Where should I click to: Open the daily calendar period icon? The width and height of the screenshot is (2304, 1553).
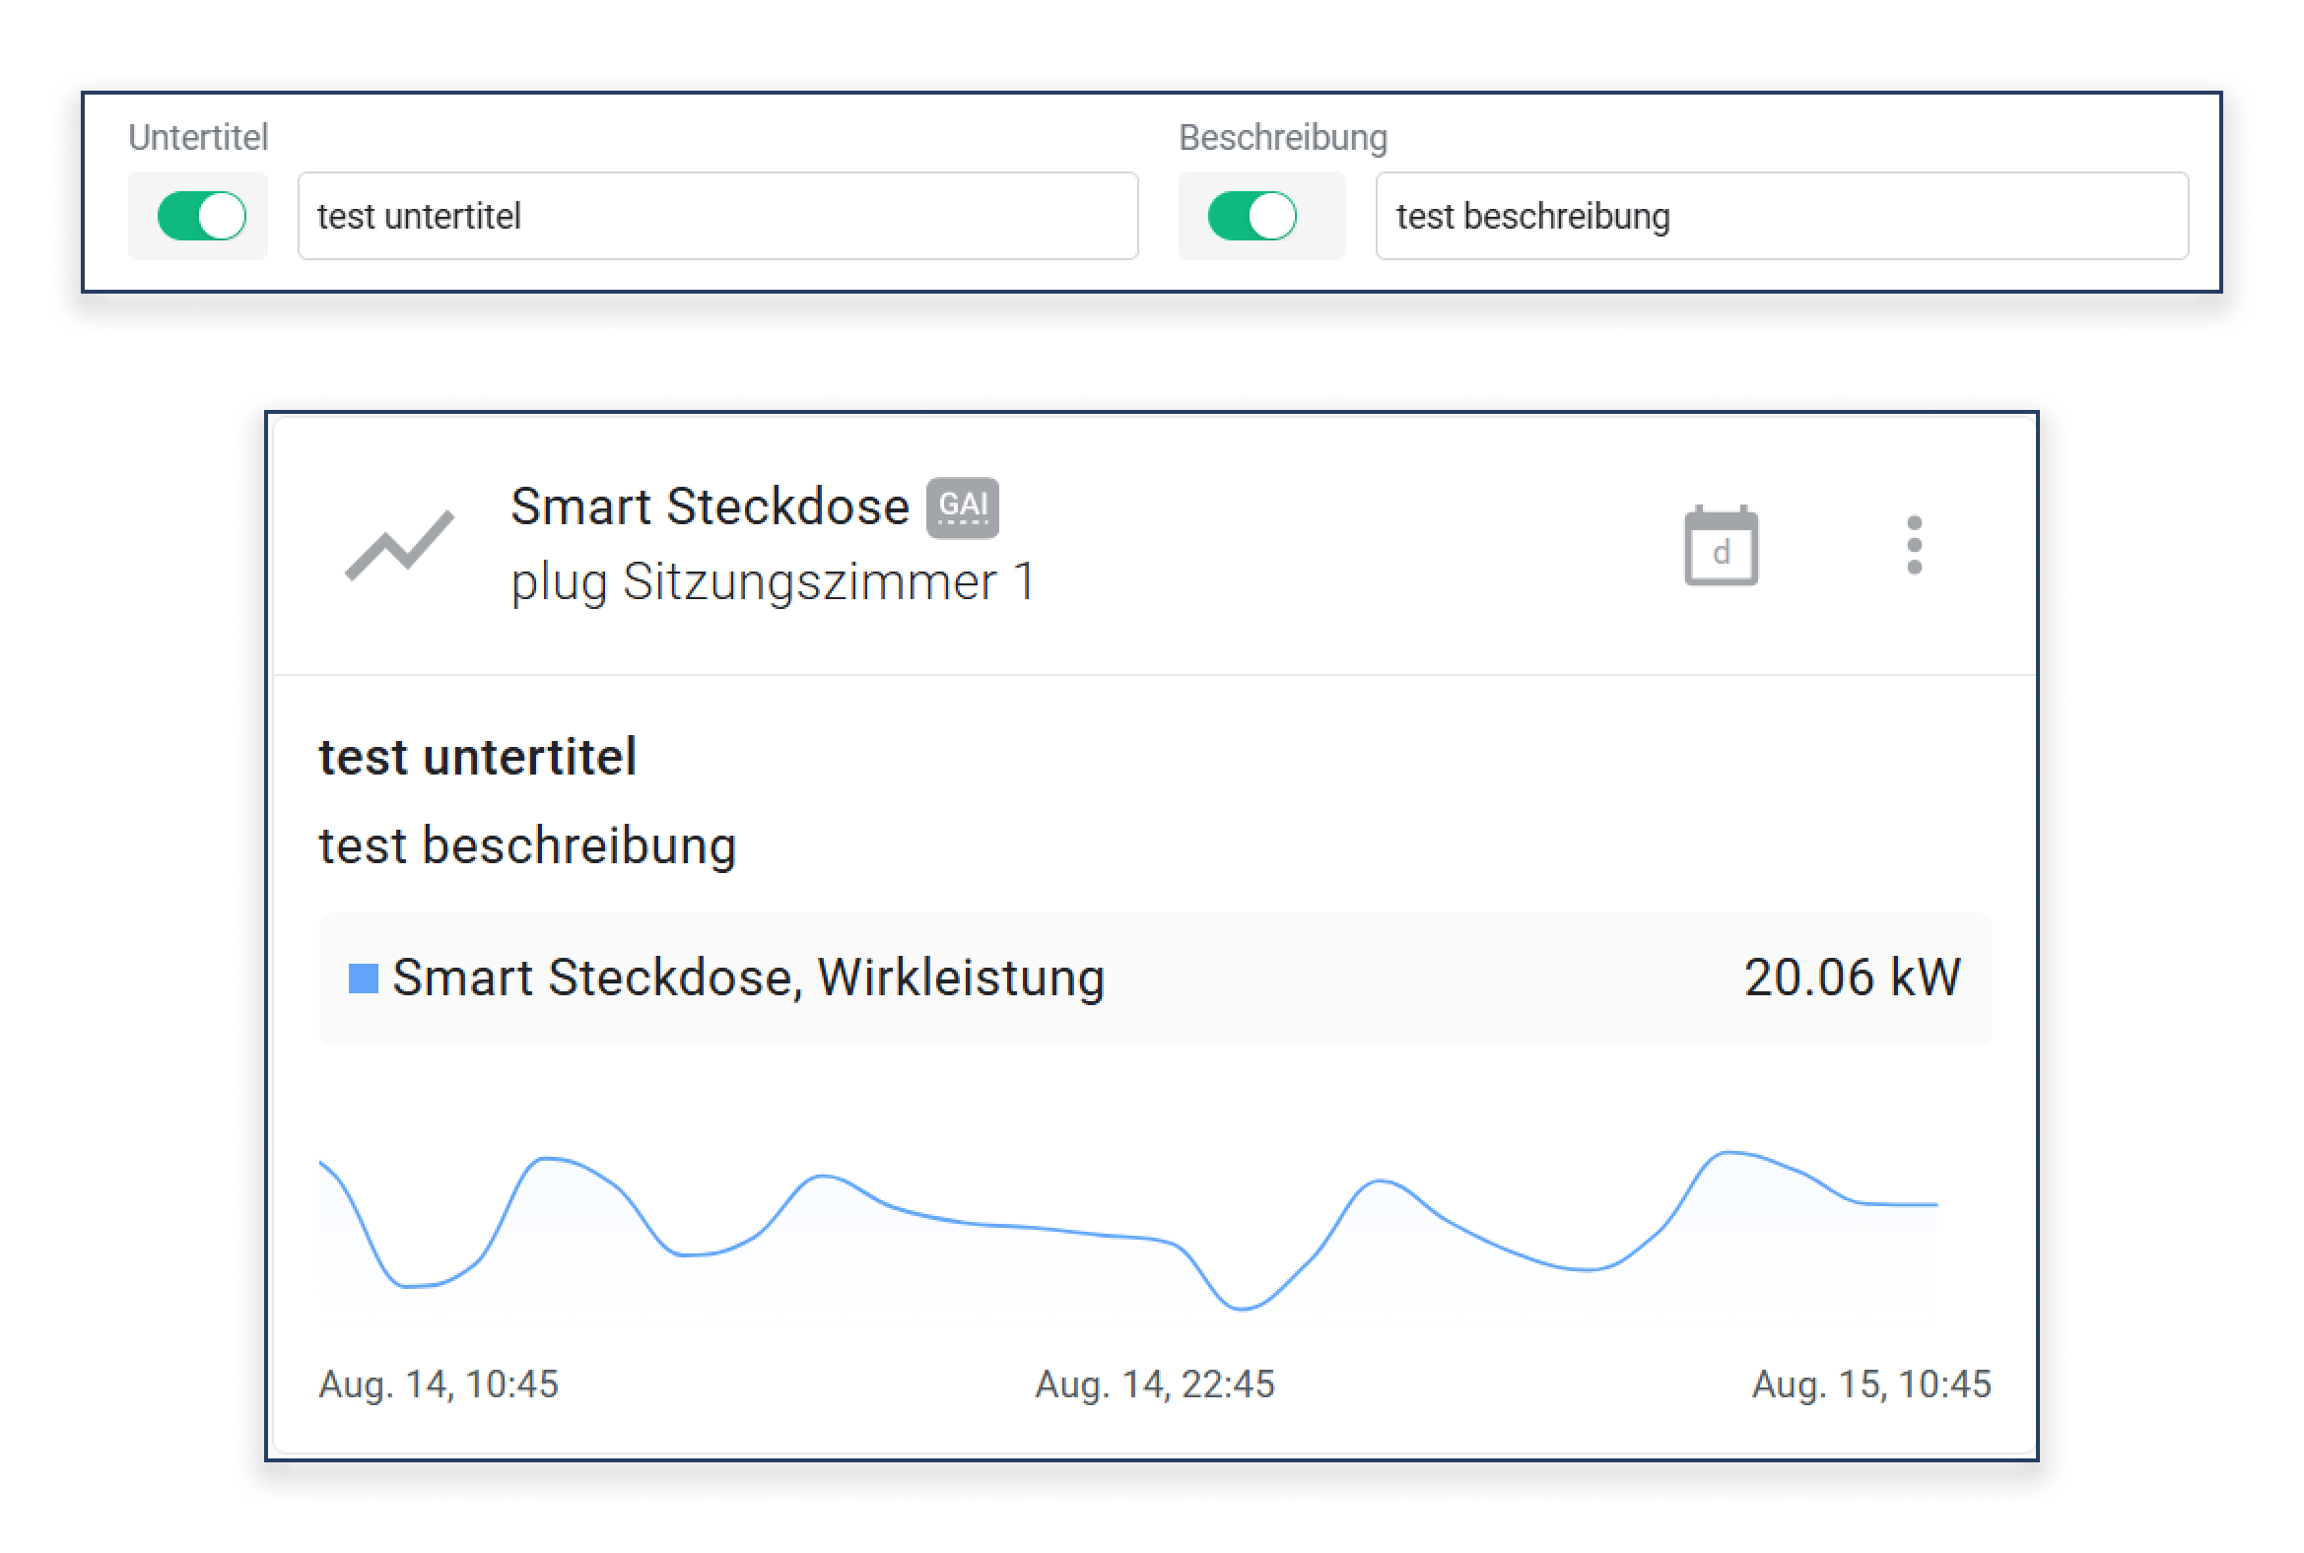click(1720, 546)
